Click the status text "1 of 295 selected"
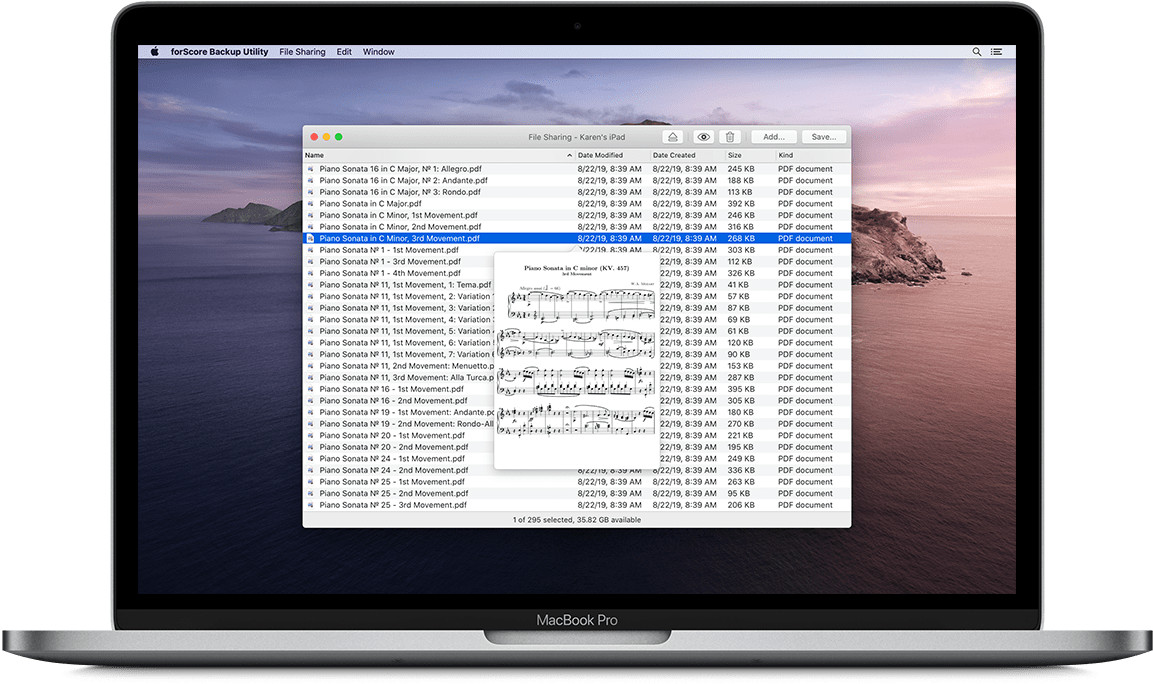 pyautogui.click(x=543, y=520)
